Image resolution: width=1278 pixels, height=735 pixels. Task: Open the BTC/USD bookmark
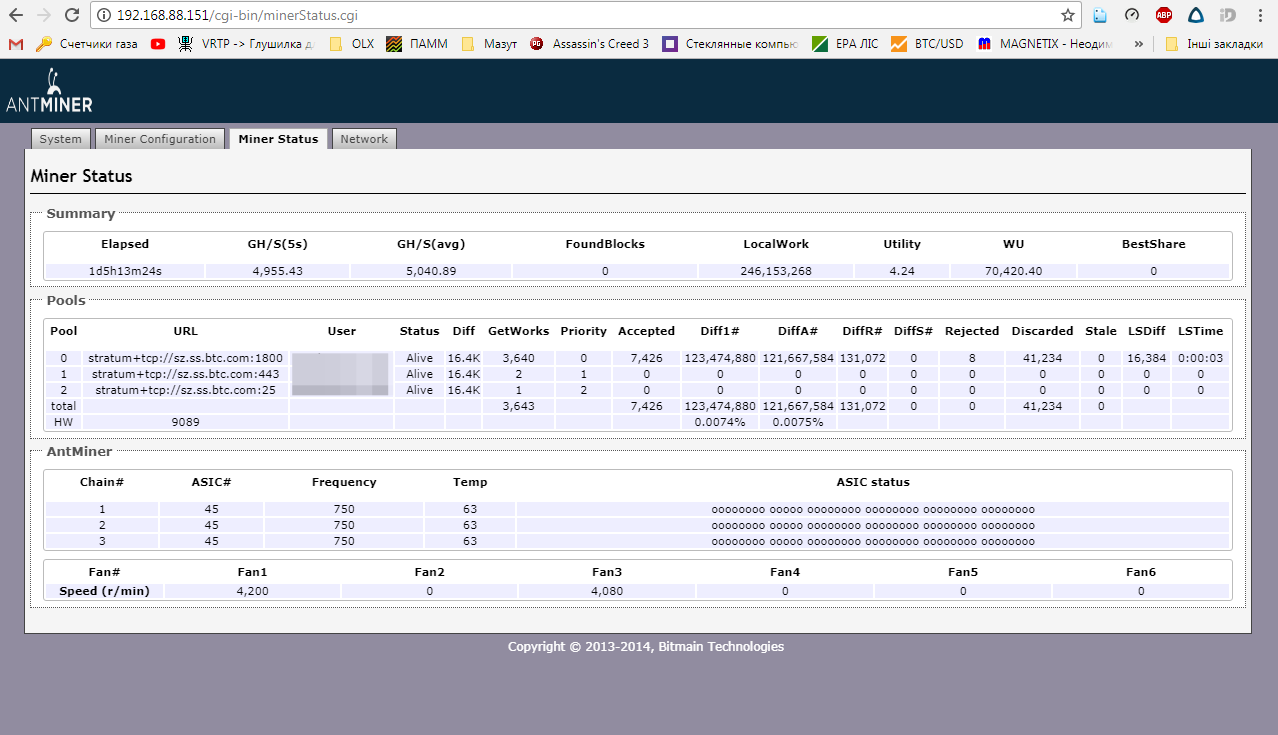point(927,44)
